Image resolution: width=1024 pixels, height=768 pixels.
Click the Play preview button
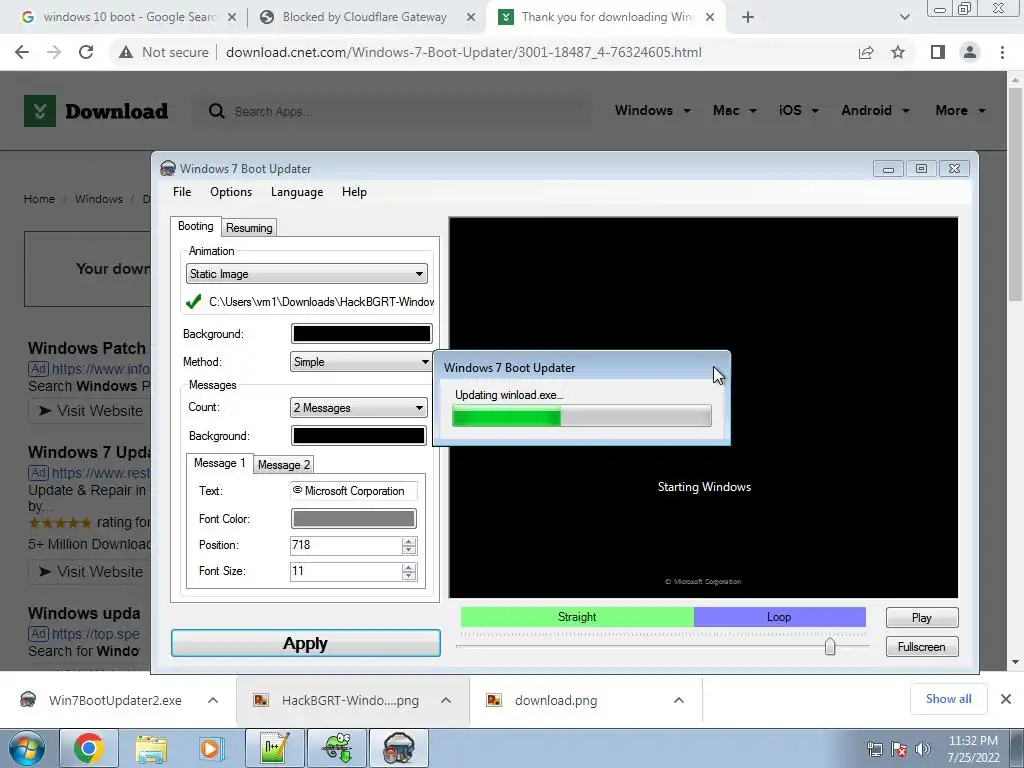(x=921, y=617)
